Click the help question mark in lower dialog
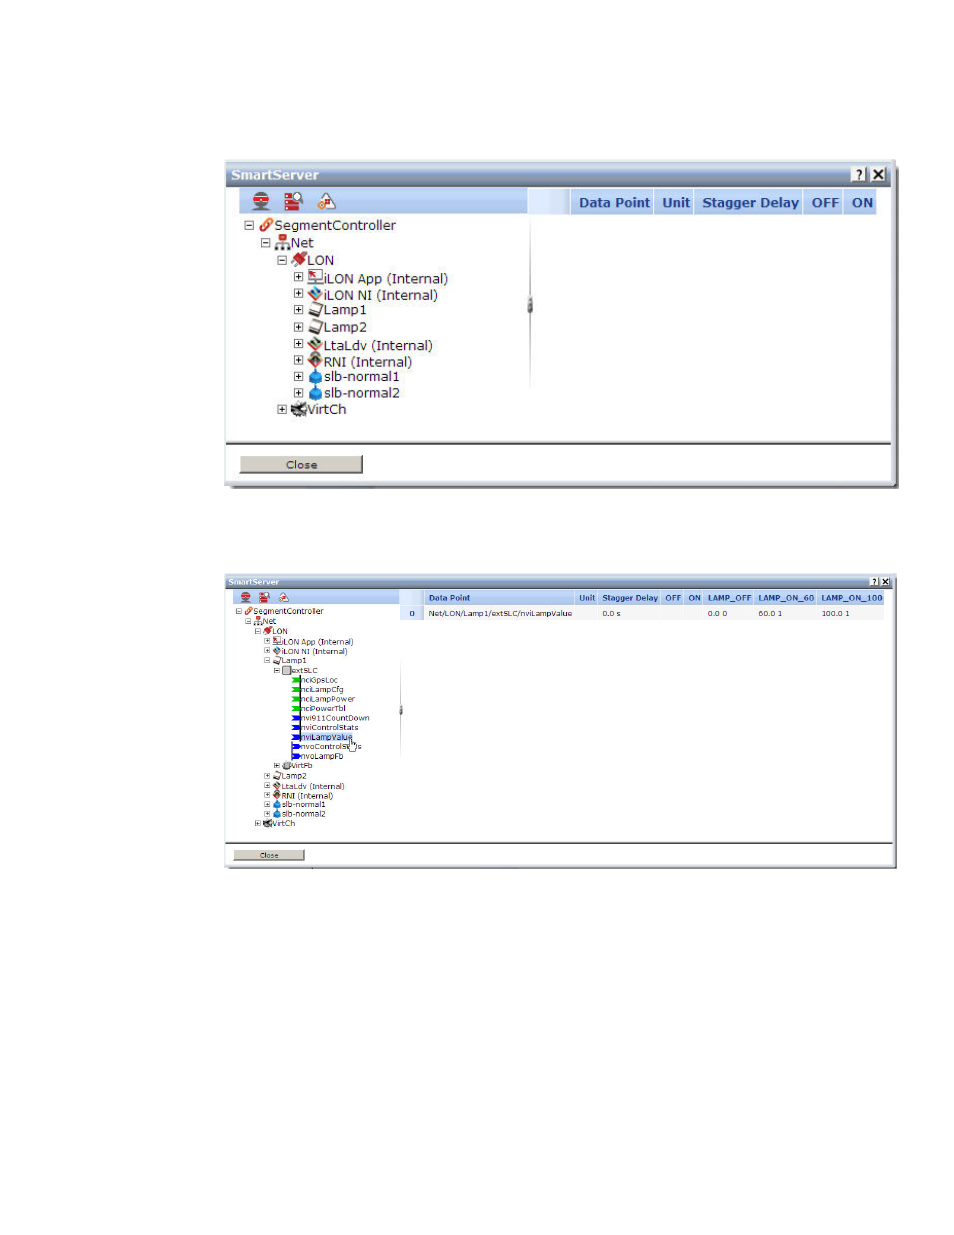Image resolution: width=954 pixels, height=1235 pixels. coord(874,582)
